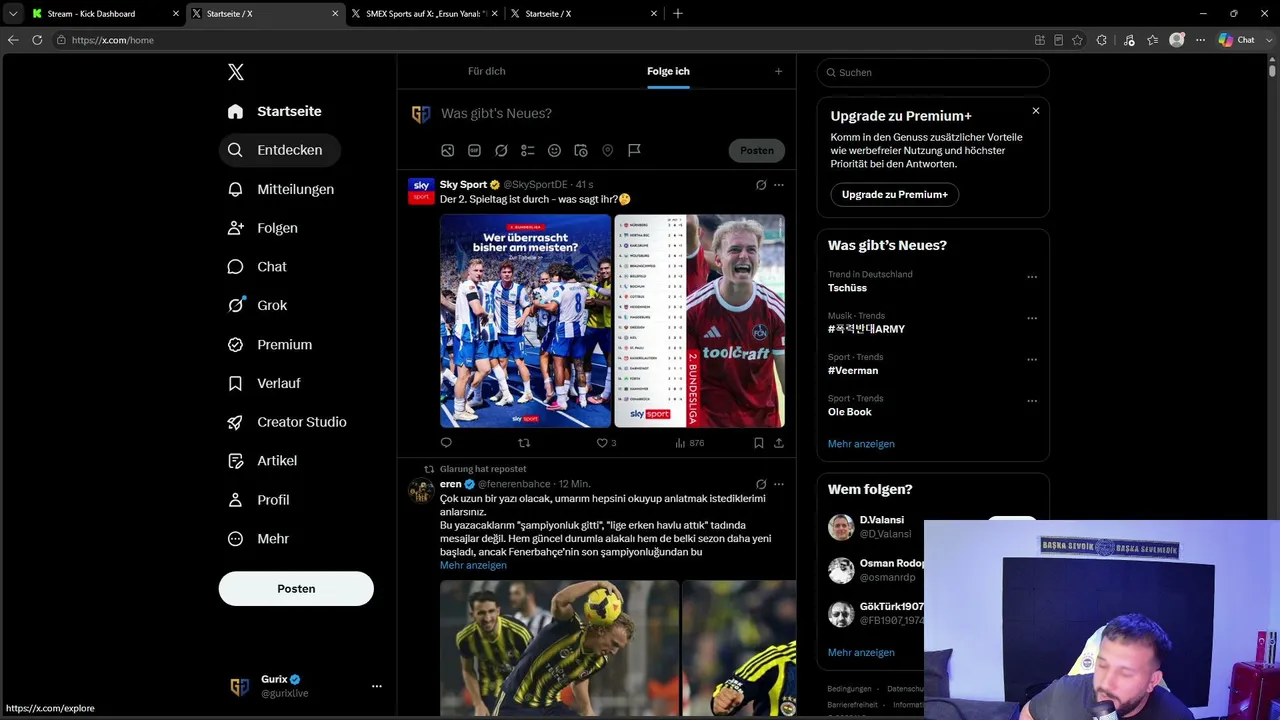Open Gurix account options menu
The image size is (1280, 720).
click(377, 686)
